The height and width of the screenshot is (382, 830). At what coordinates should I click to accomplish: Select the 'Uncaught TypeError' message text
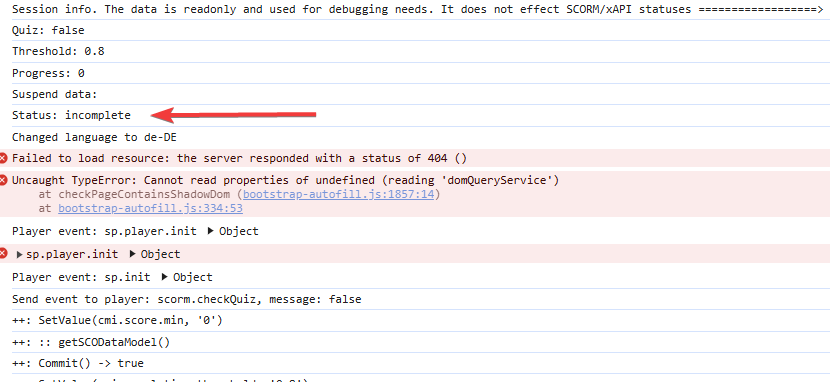pos(286,180)
